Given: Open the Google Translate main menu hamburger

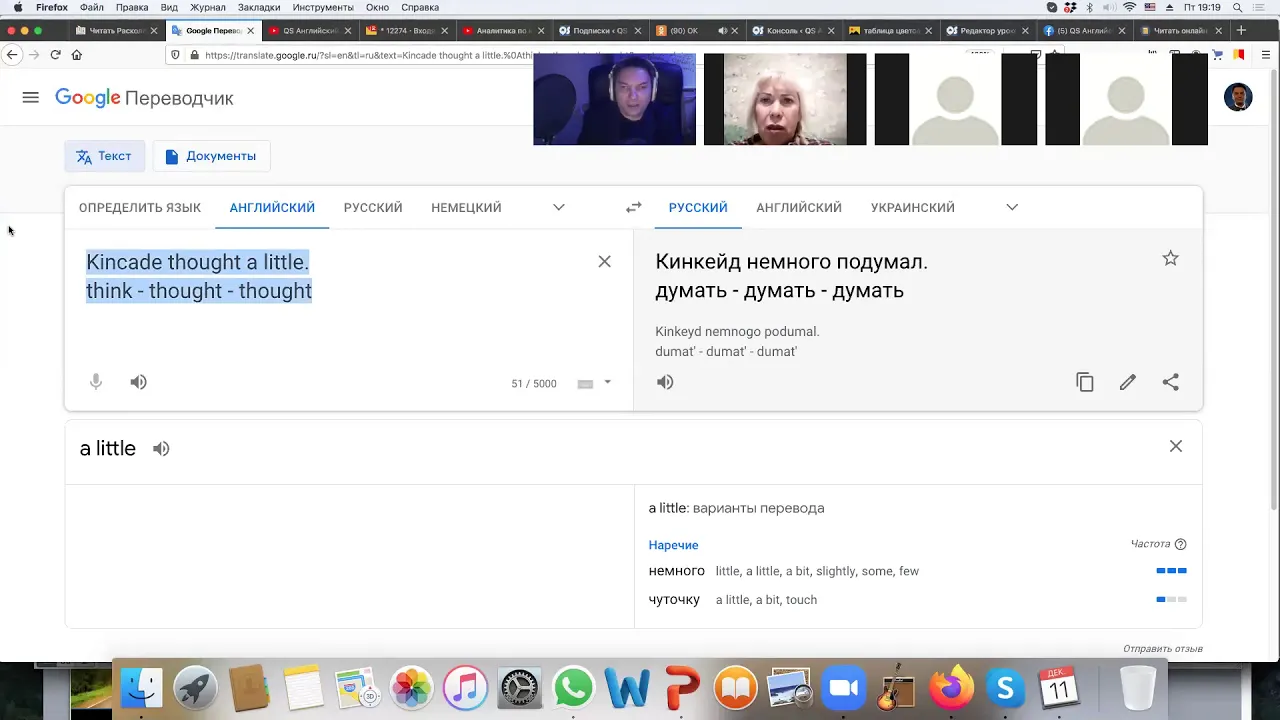Looking at the screenshot, I should point(30,97).
